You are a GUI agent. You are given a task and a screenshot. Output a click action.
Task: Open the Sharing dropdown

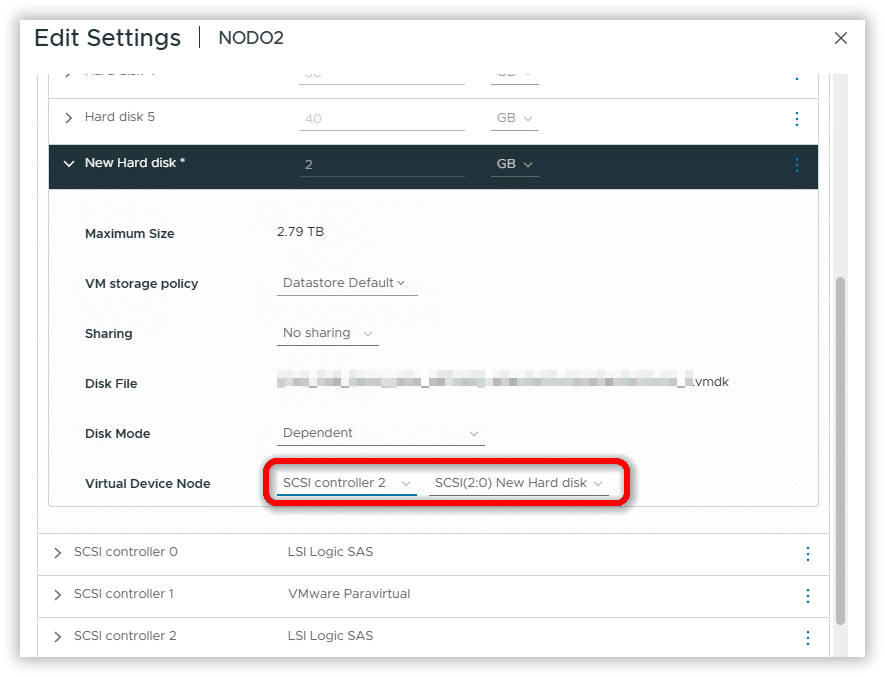pyautogui.click(x=328, y=333)
